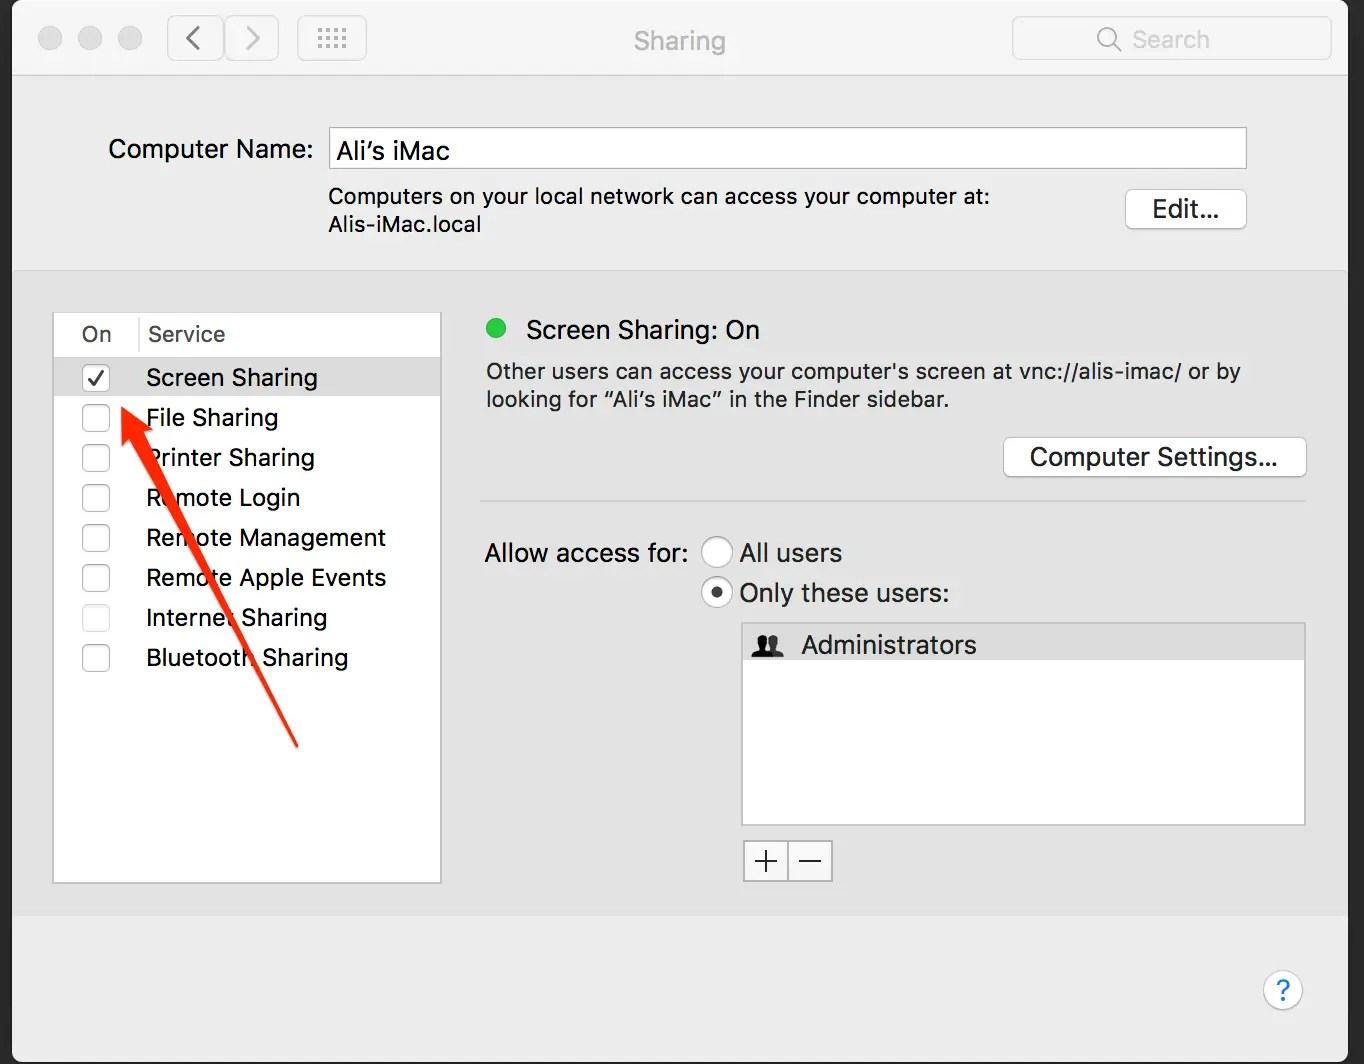The width and height of the screenshot is (1364, 1064).
Task: Click the Edit button next to computer name
Action: coord(1185,209)
